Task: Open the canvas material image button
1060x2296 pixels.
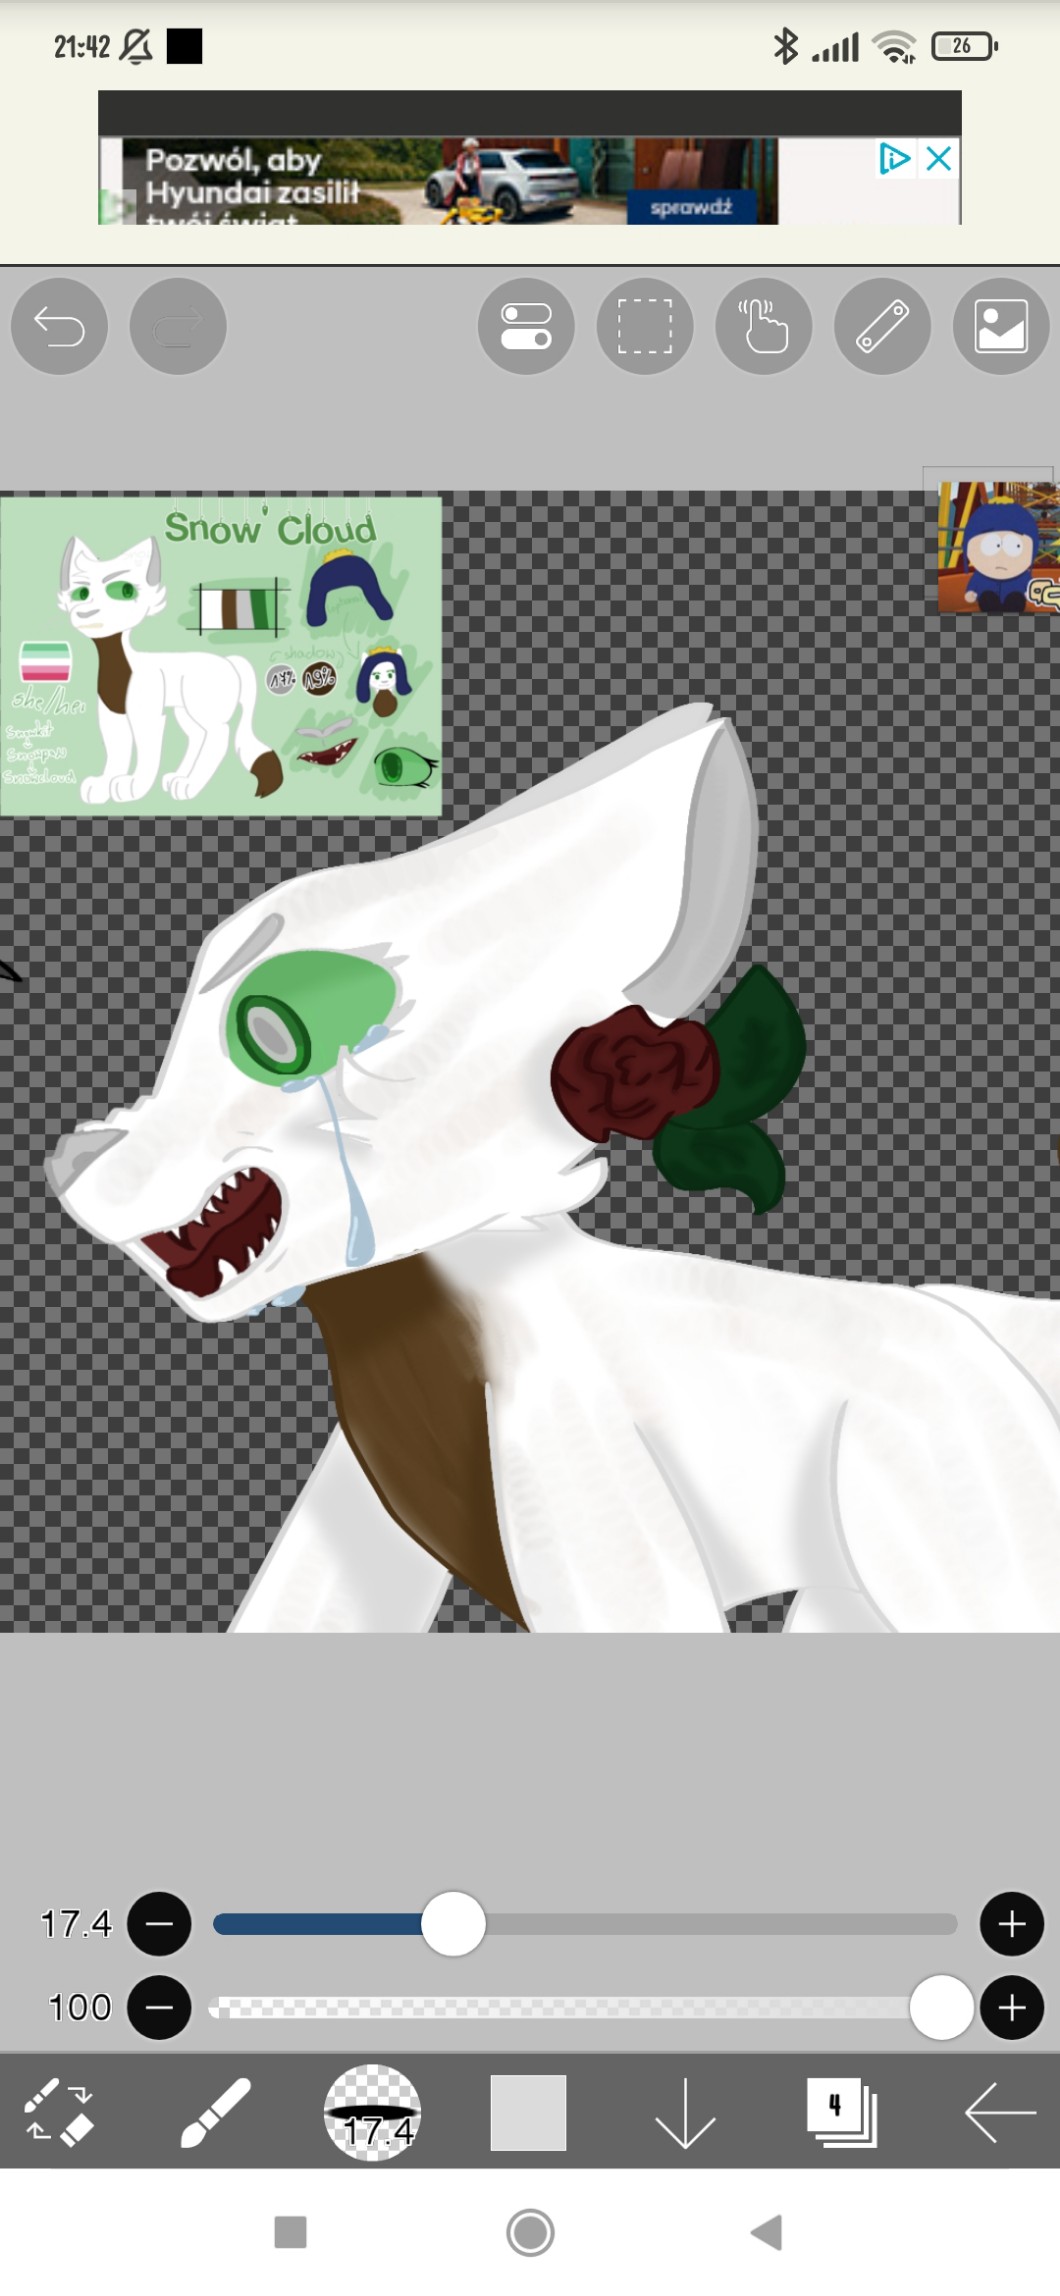Action: point(1001,326)
